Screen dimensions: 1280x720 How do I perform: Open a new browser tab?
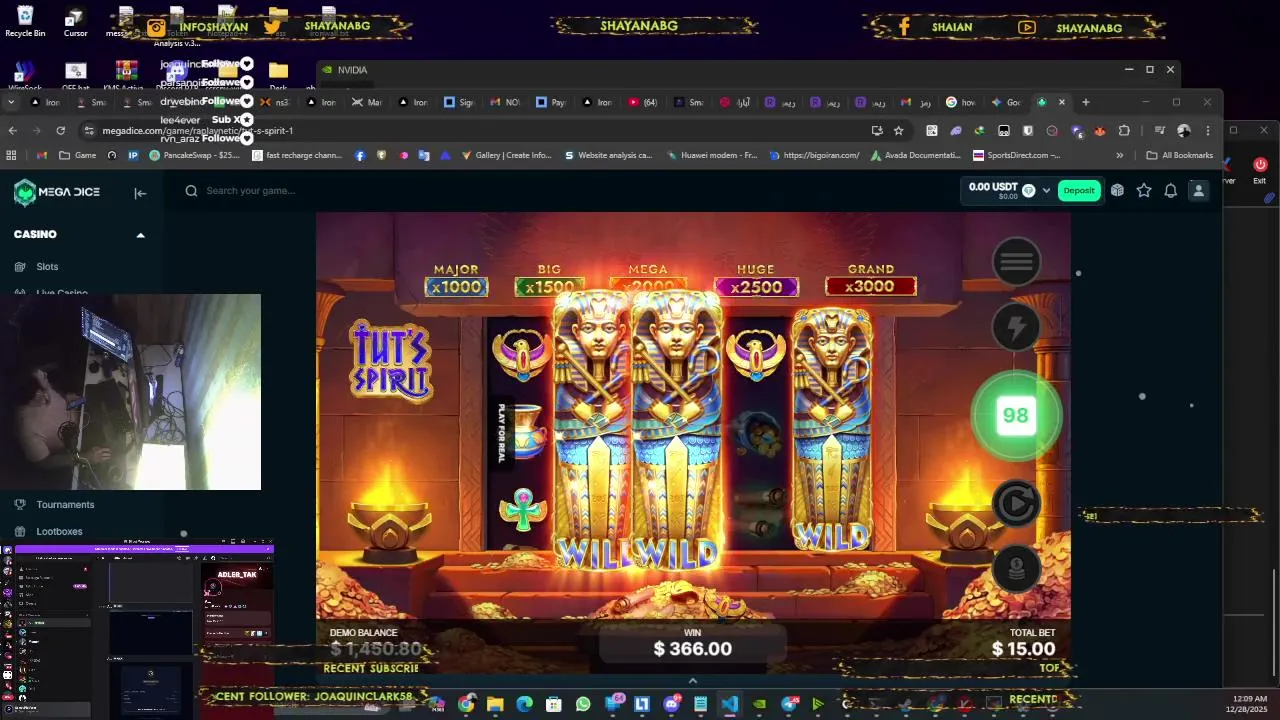[x=1085, y=102]
